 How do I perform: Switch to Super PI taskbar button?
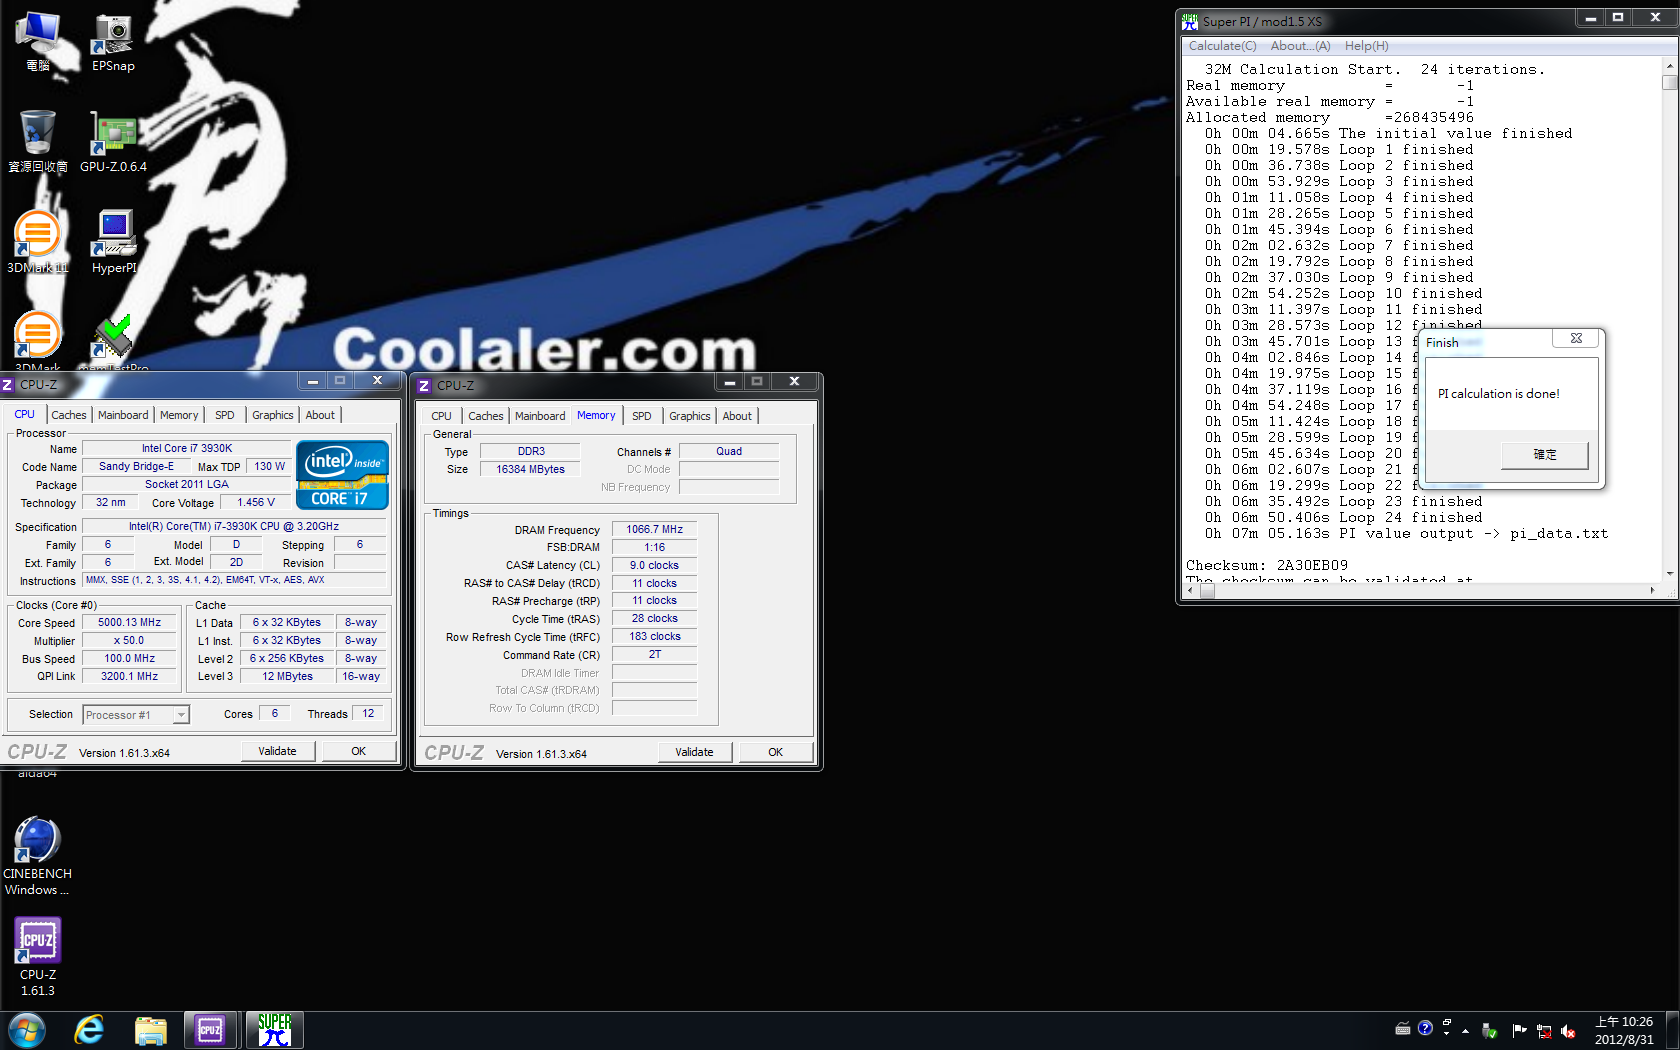click(275, 1030)
